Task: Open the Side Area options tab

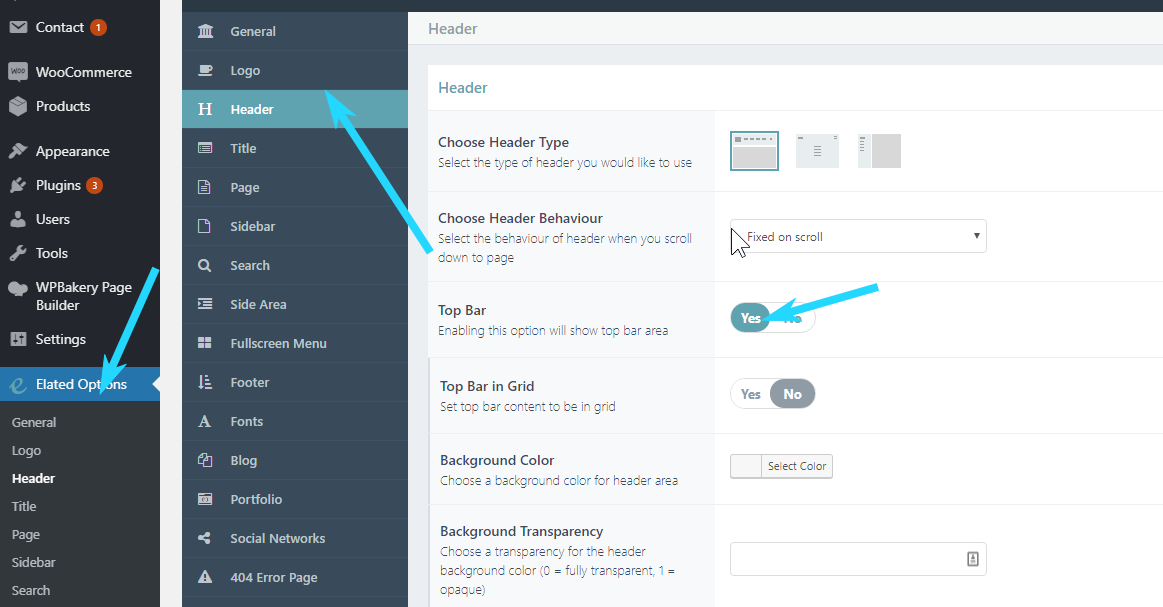Action: pyautogui.click(x=294, y=304)
